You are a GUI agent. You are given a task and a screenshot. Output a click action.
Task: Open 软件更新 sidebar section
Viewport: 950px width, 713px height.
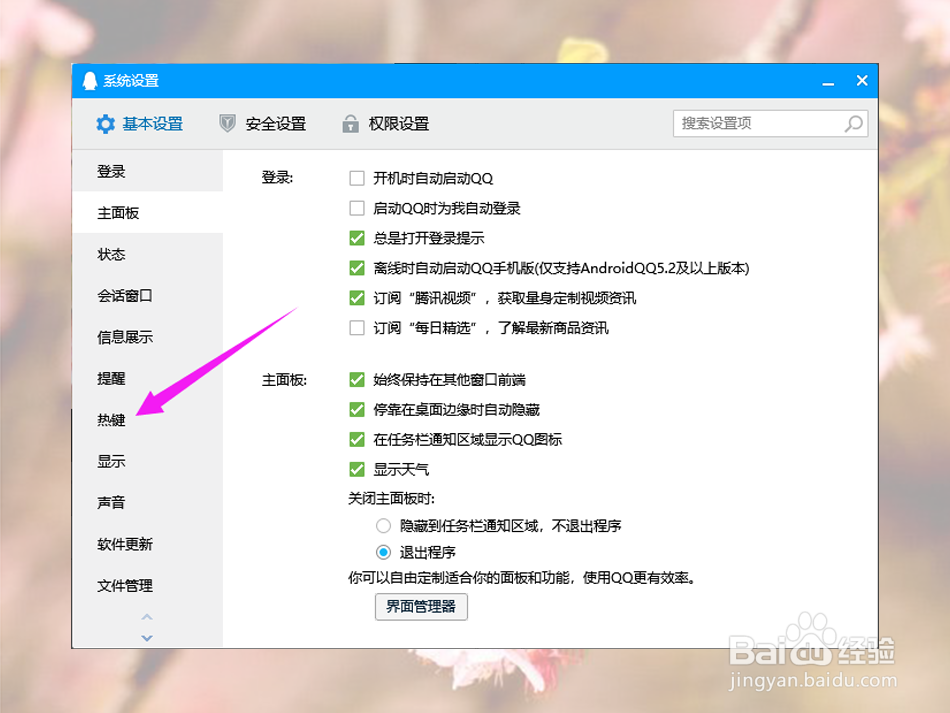click(147, 544)
